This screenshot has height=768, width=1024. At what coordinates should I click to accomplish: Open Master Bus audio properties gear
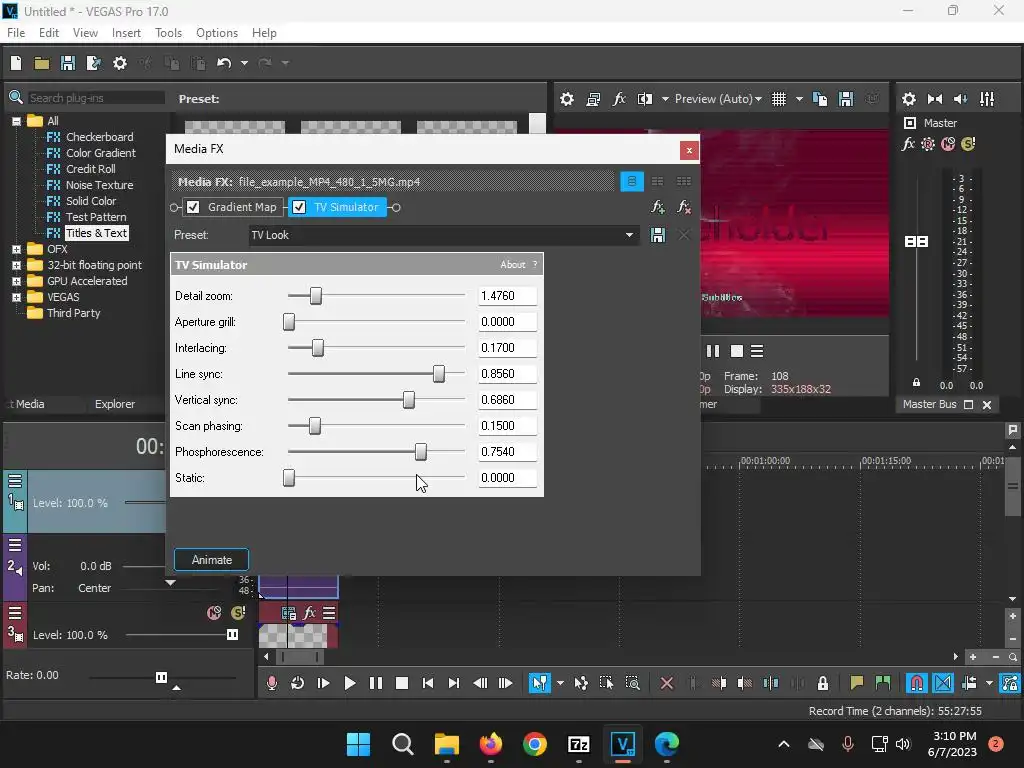pyautogui.click(x=909, y=99)
